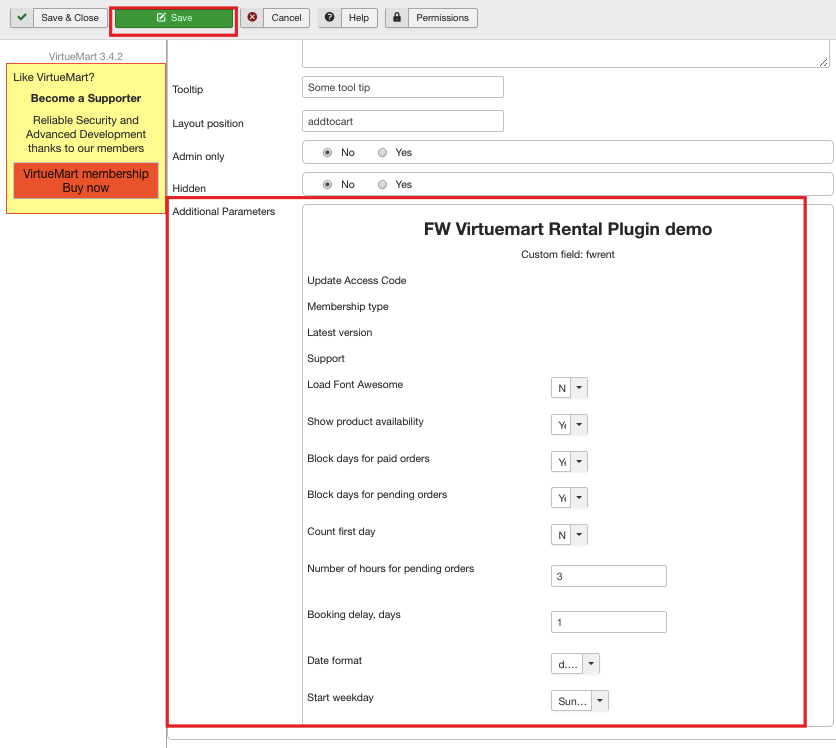Select 'Yes' for Hidden
Image resolution: width=836 pixels, height=748 pixels.
point(383,185)
